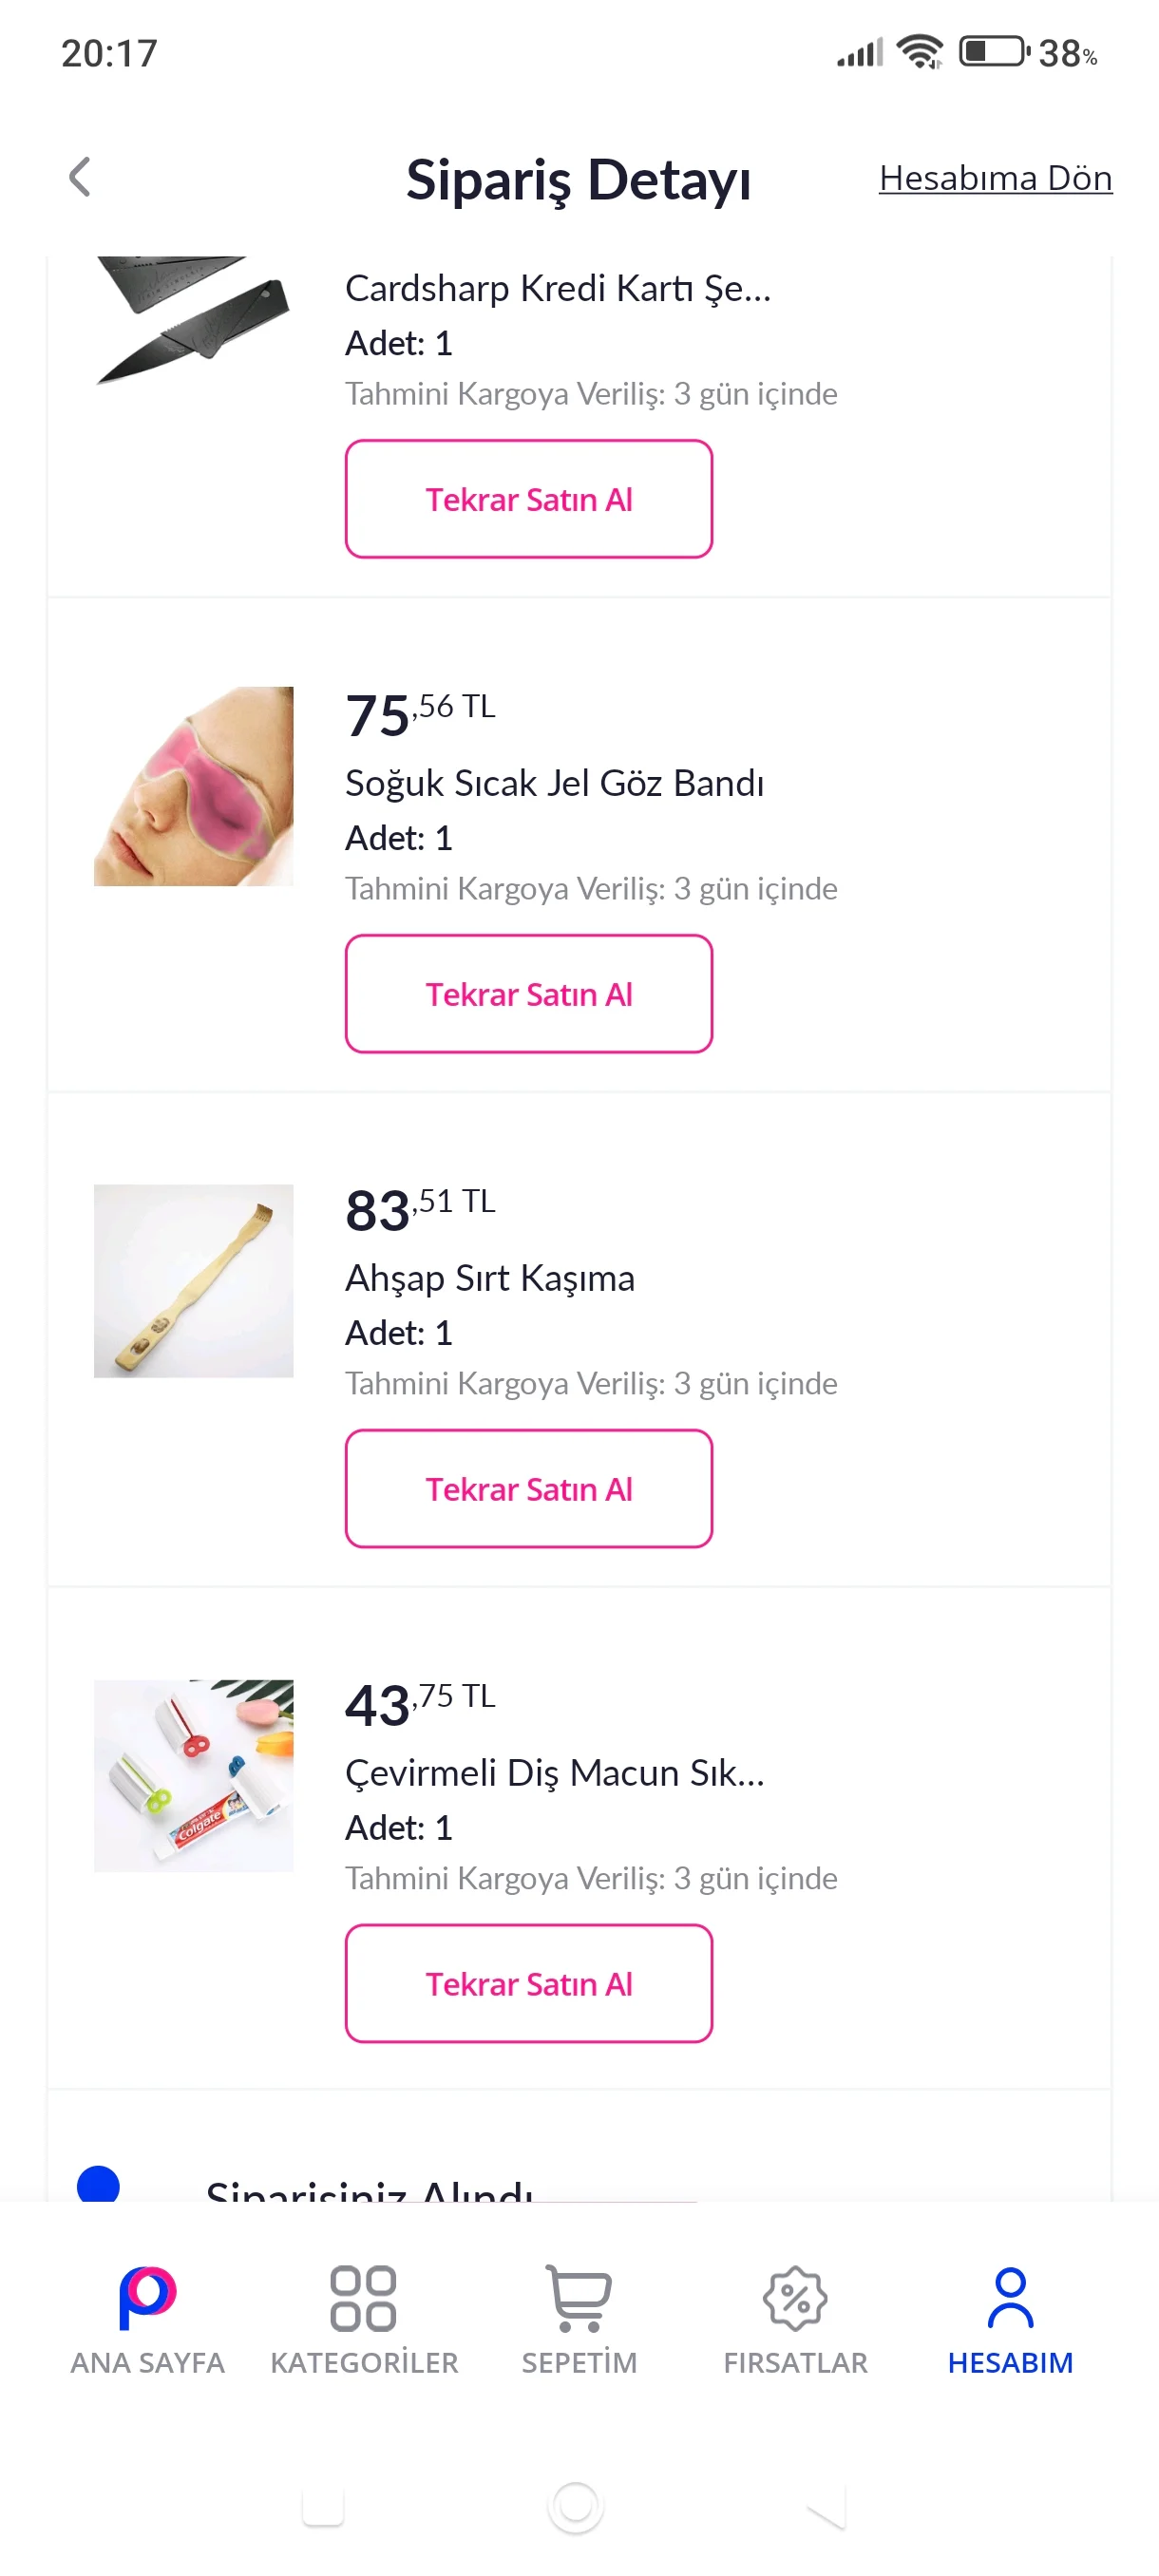Tap the Android home circle button
Viewport: 1159px width, 2576px height.
(576, 2506)
